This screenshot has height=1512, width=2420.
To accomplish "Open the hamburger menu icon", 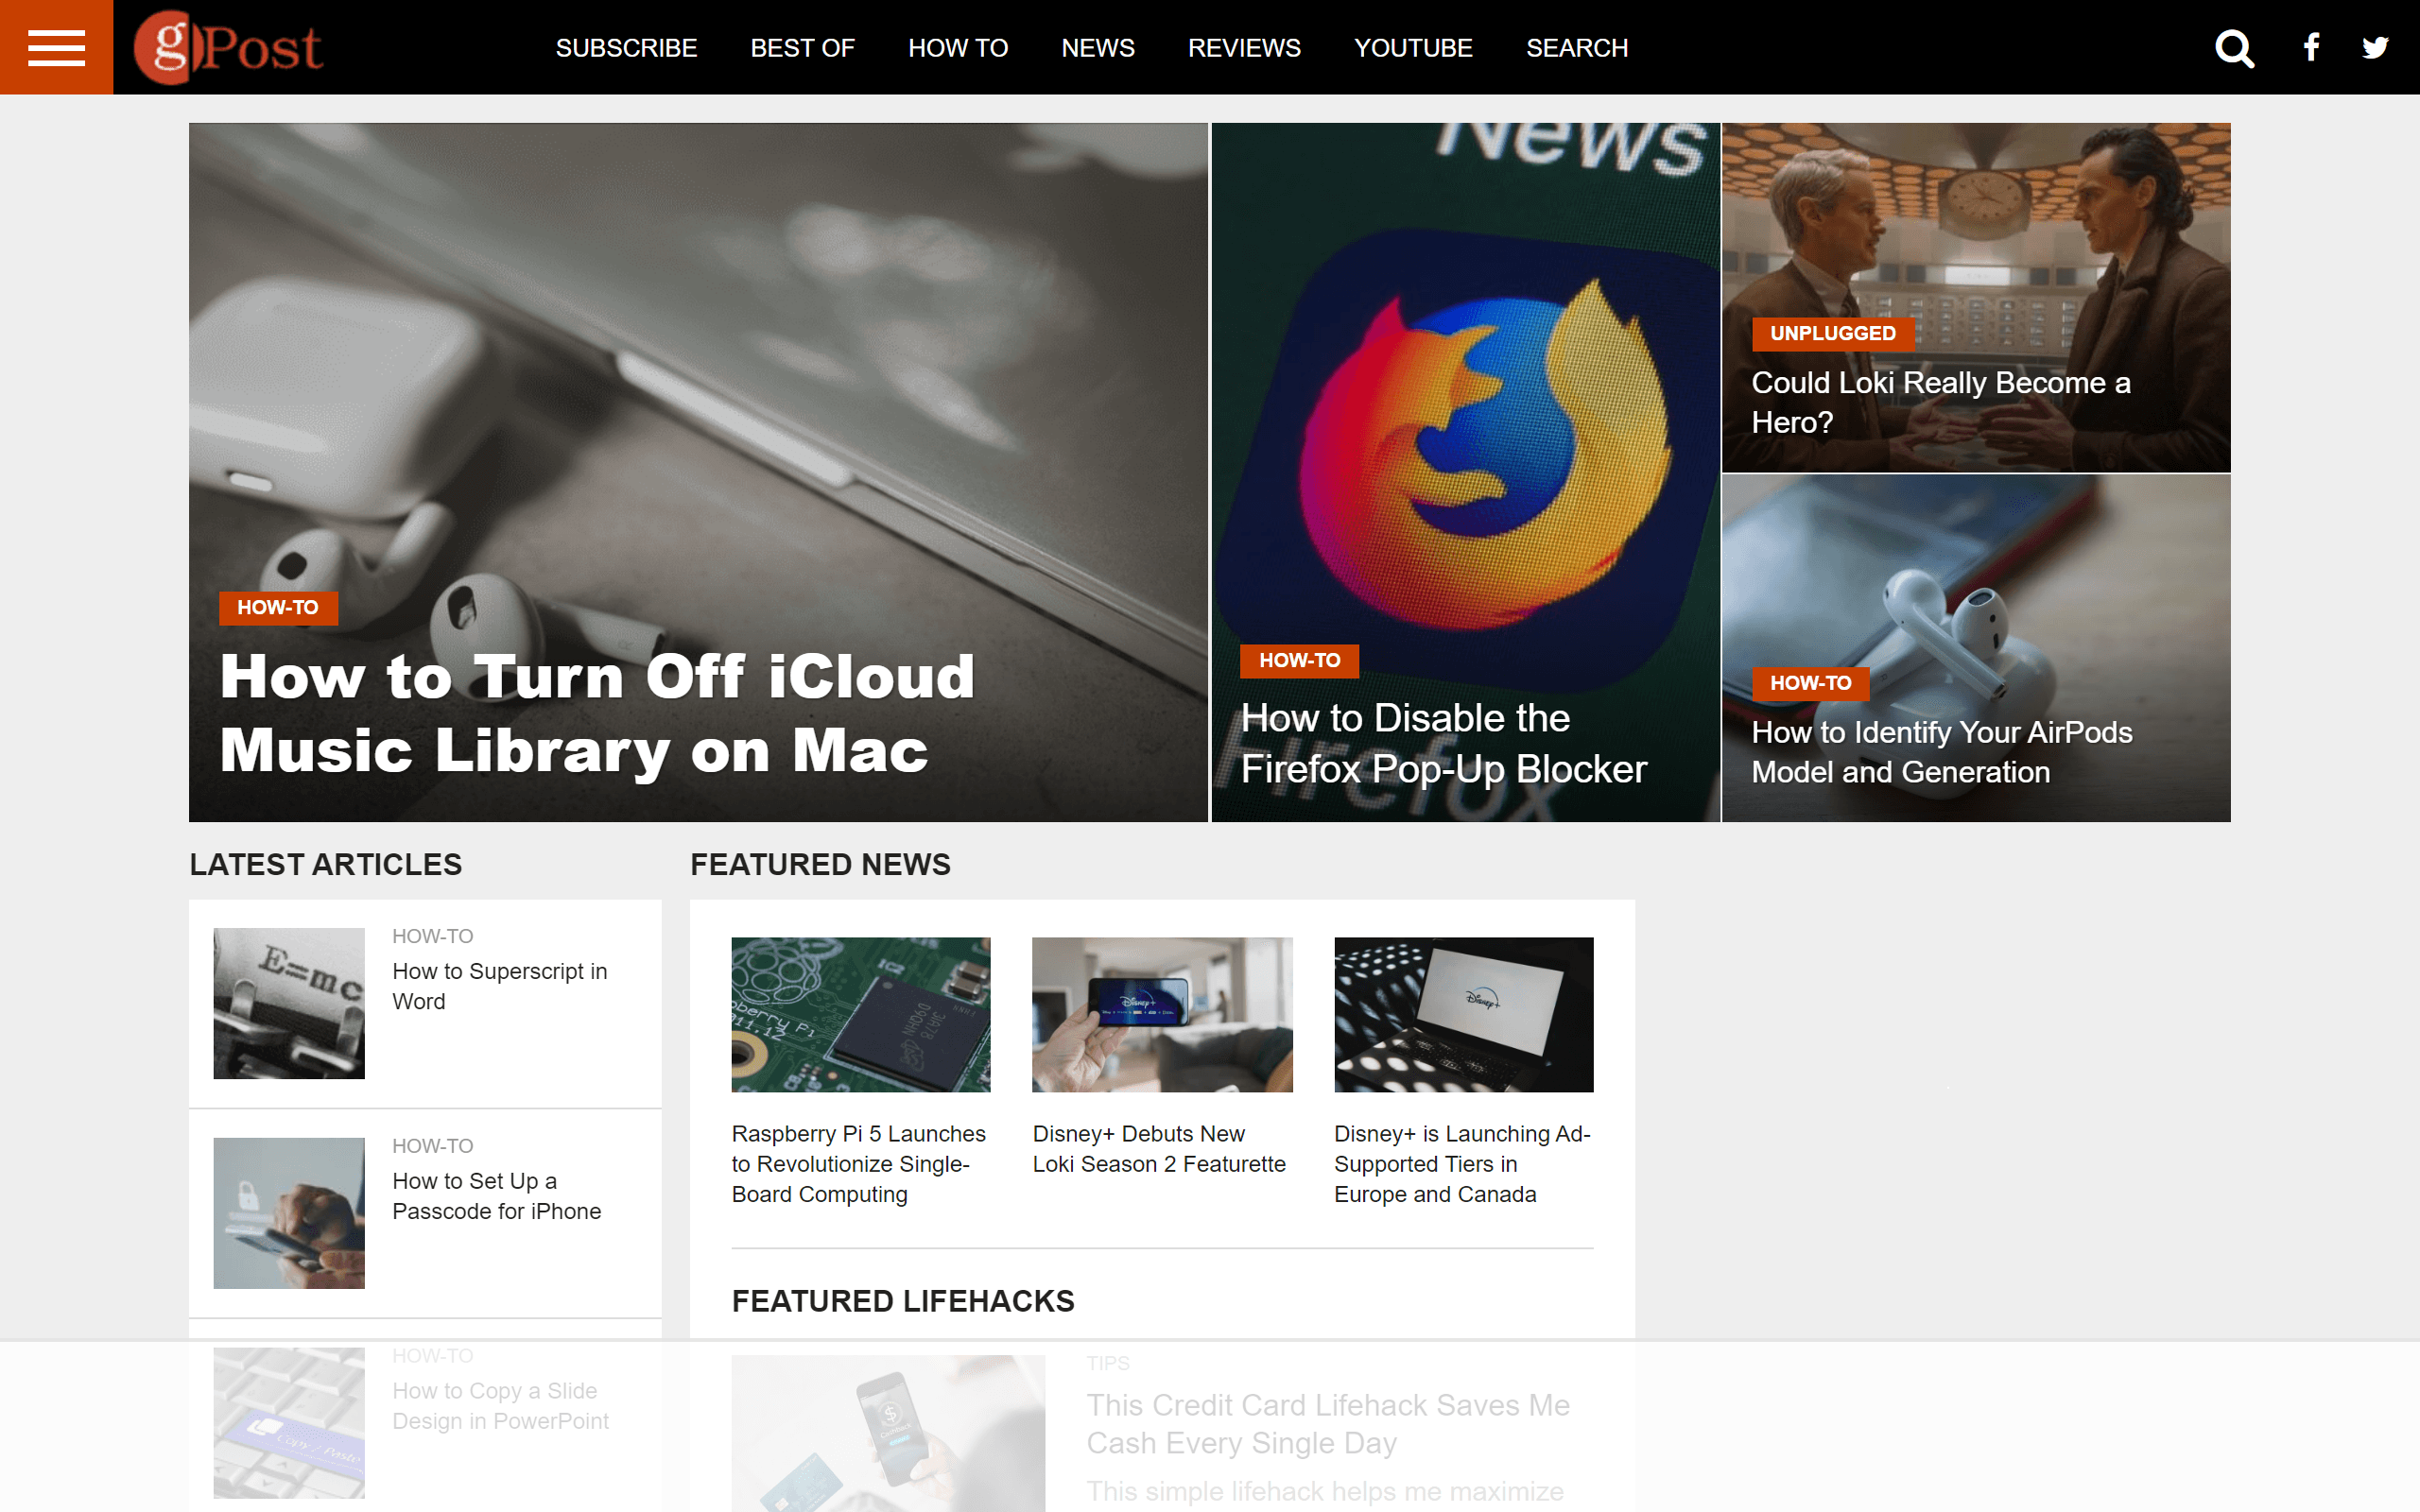I will 56,47.
